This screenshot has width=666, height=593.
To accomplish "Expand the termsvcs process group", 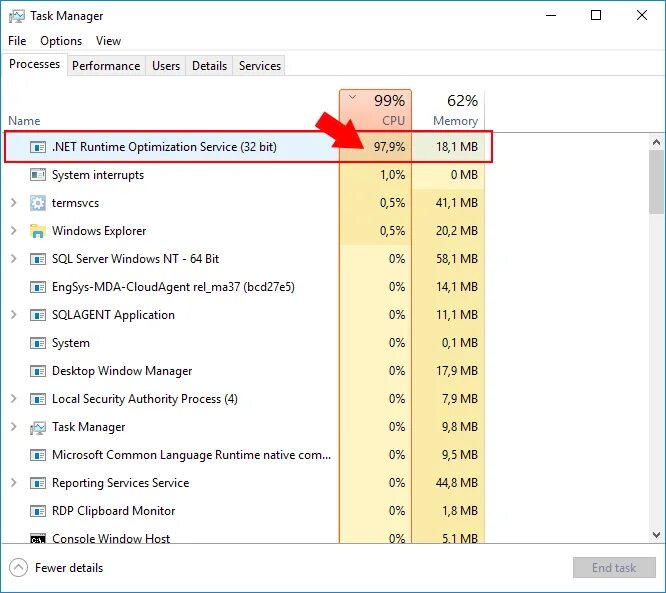I will point(14,203).
